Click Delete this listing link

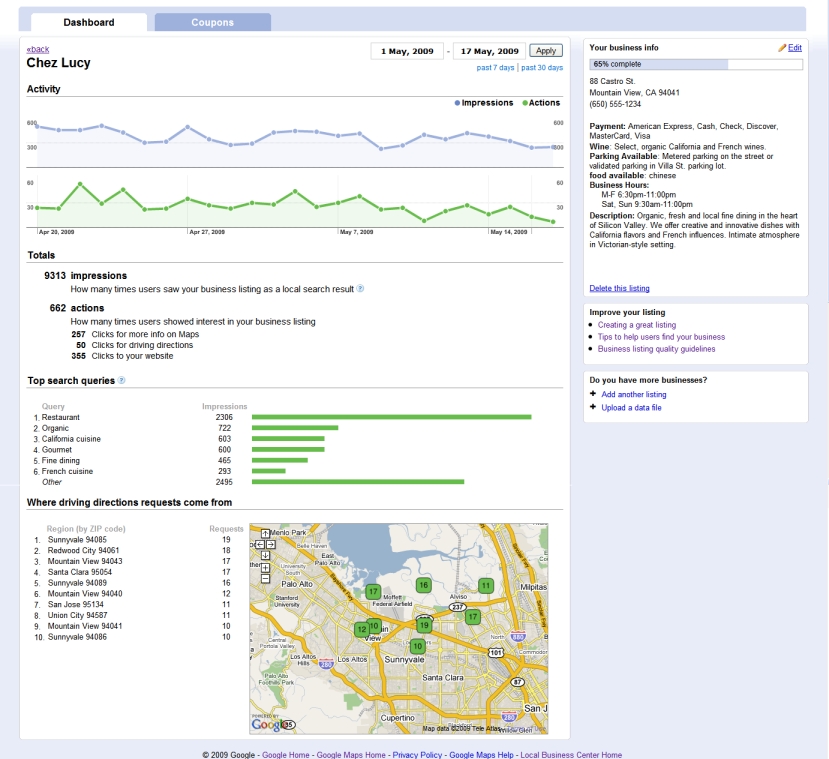[619, 288]
